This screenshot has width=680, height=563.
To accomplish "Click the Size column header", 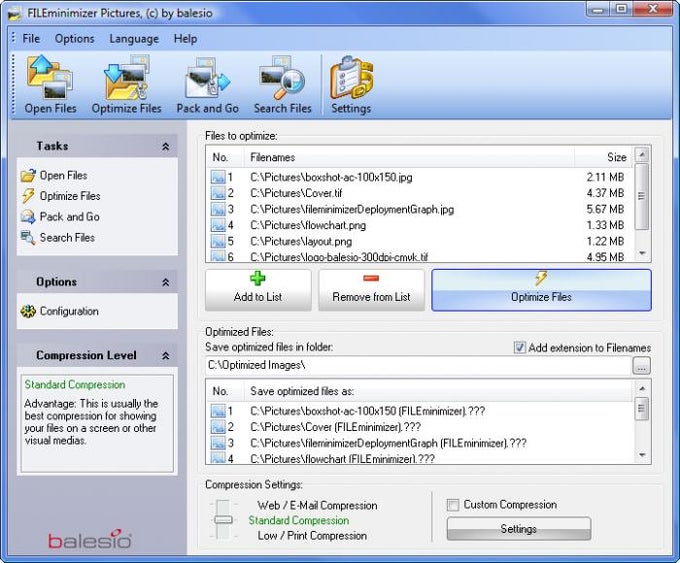I will coord(604,157).
